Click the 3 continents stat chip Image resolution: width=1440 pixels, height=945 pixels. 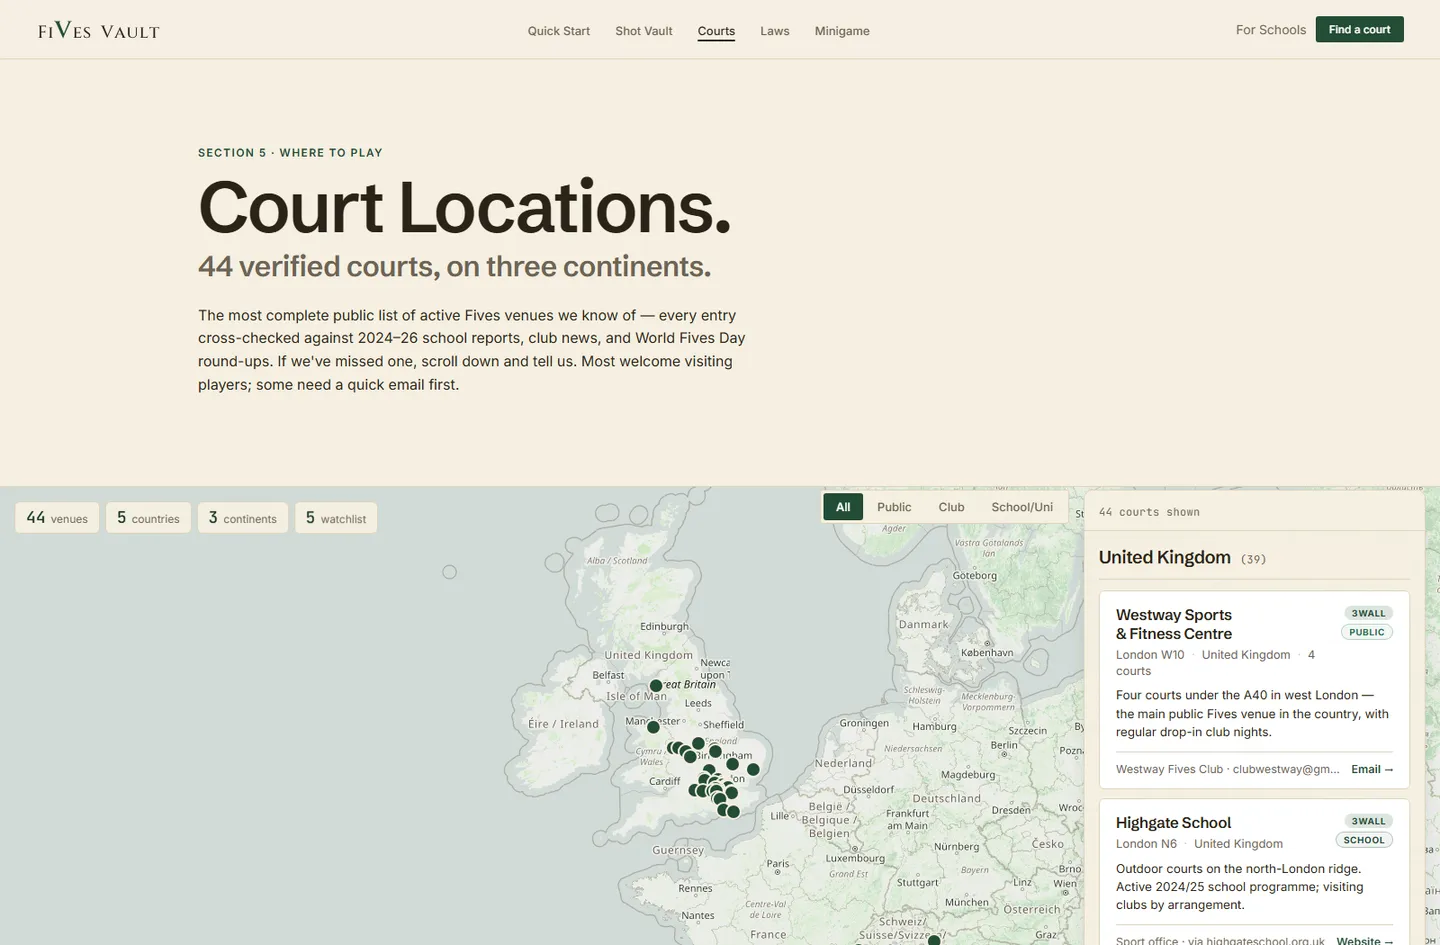[243, 518]
